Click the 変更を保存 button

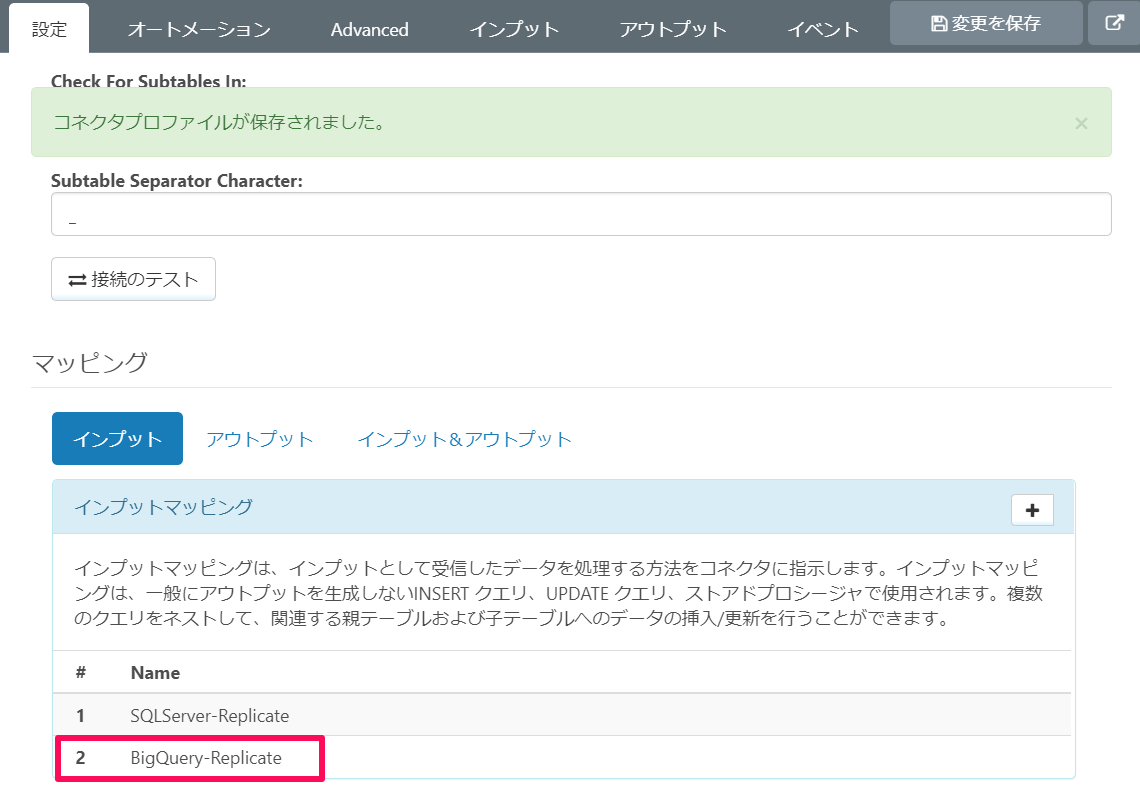point(985,23)
